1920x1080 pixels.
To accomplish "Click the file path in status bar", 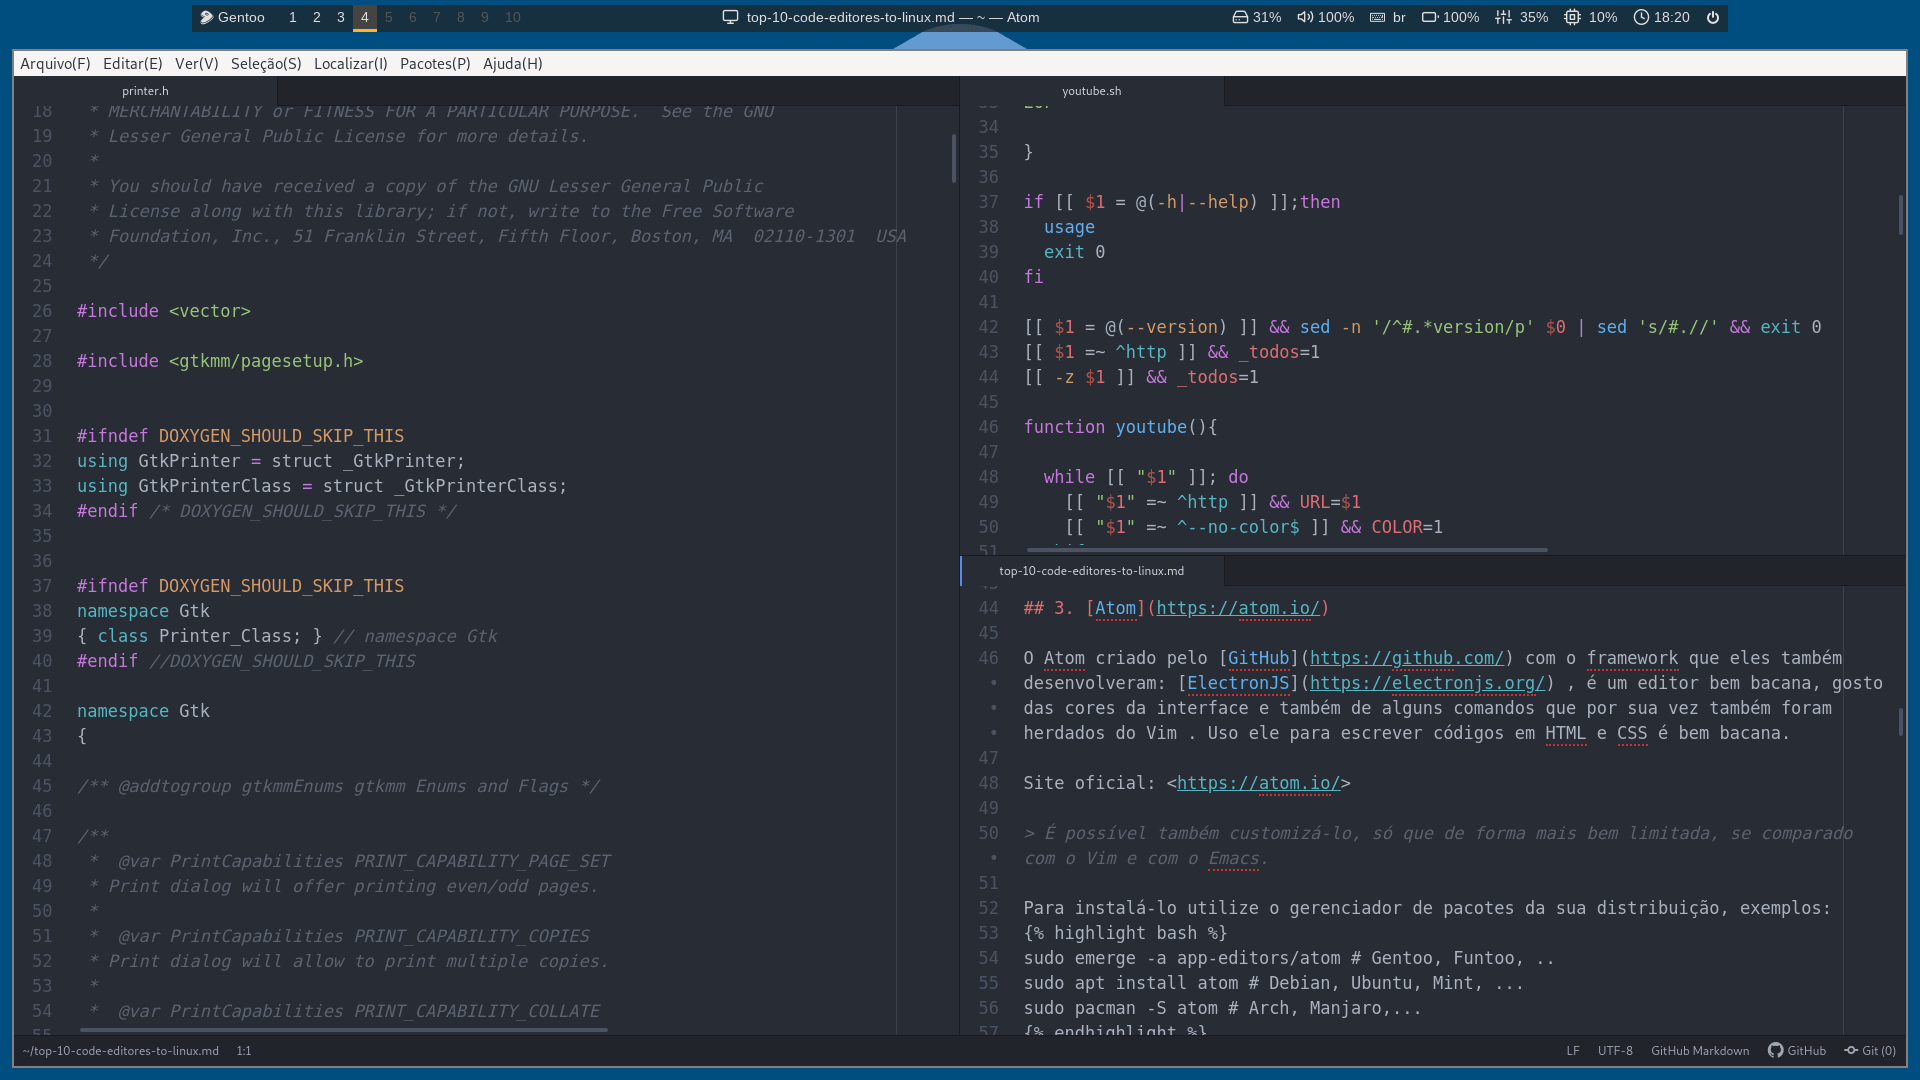I will 120,1050.
